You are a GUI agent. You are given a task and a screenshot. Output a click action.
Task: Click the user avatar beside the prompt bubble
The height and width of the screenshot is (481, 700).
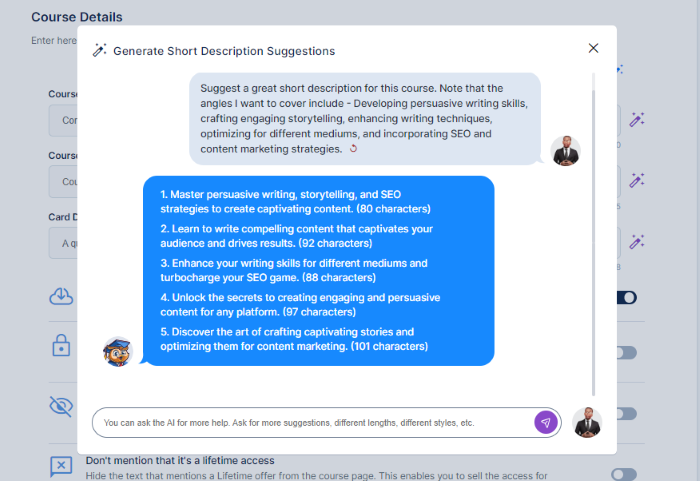[x=565, y=151]
